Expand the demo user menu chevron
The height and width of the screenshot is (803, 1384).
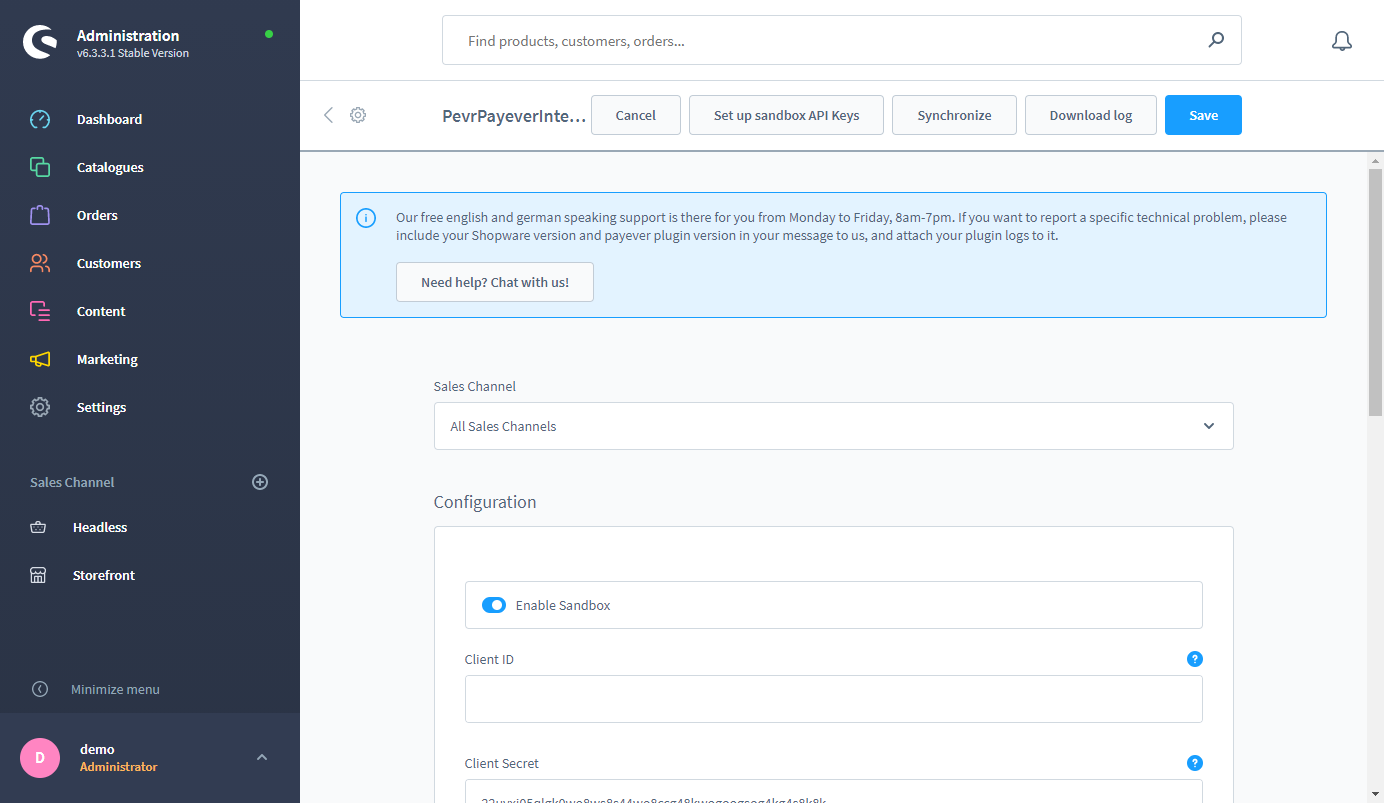(262, 757)
